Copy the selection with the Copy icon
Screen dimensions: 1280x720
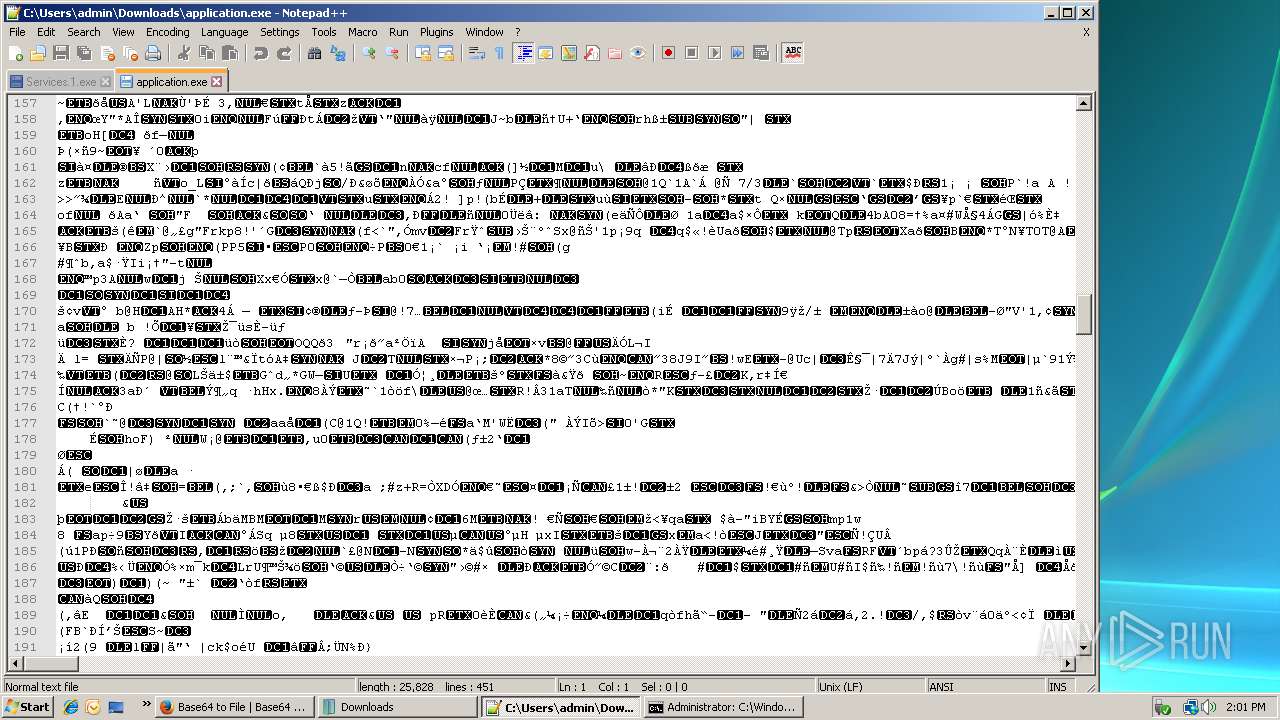pos(206,53)
